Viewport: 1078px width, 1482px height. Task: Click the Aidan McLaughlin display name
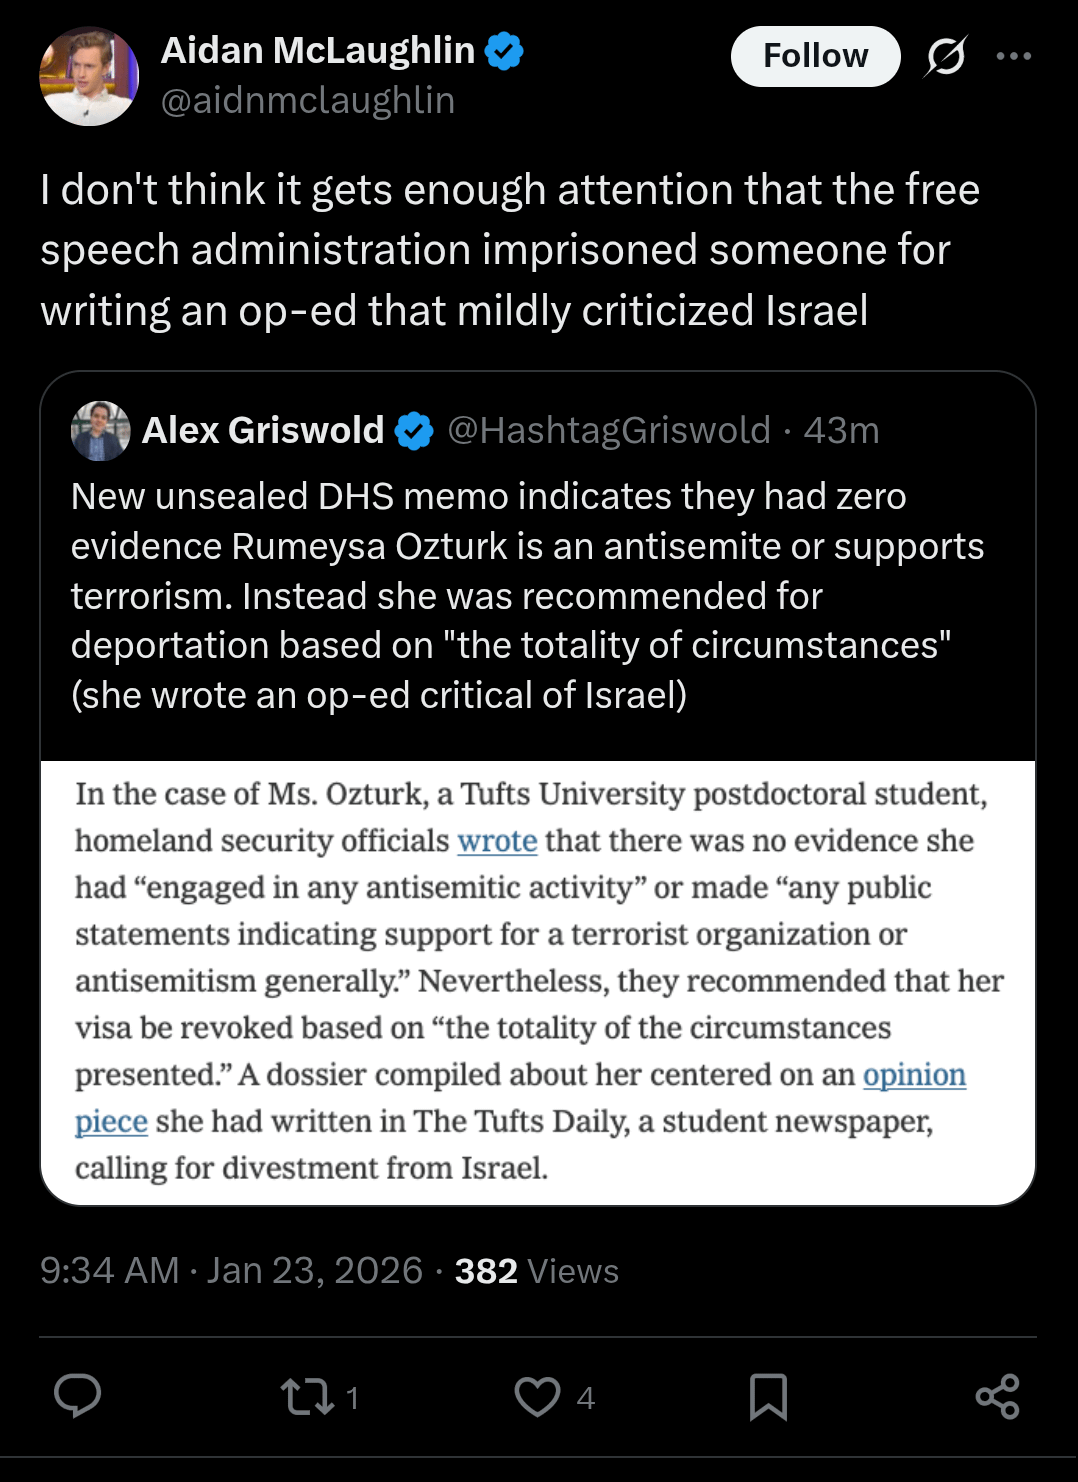click(318, 51)
